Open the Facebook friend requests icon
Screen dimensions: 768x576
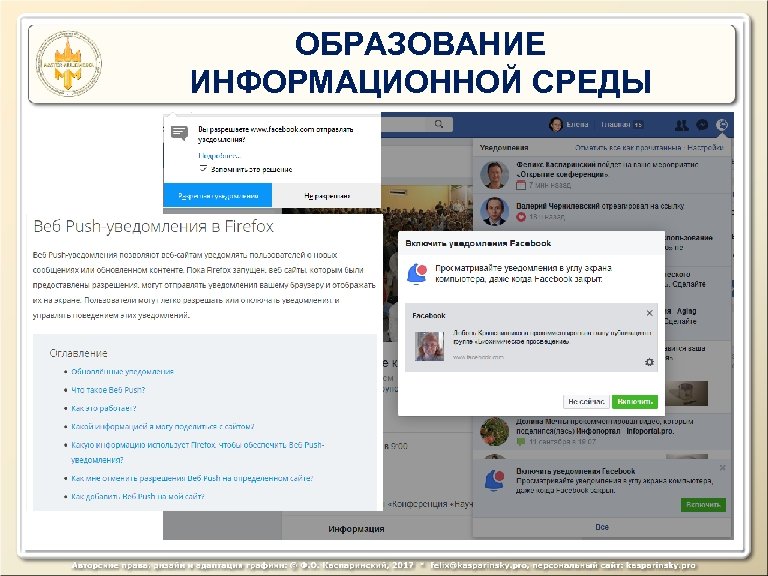tap(681, 125)
